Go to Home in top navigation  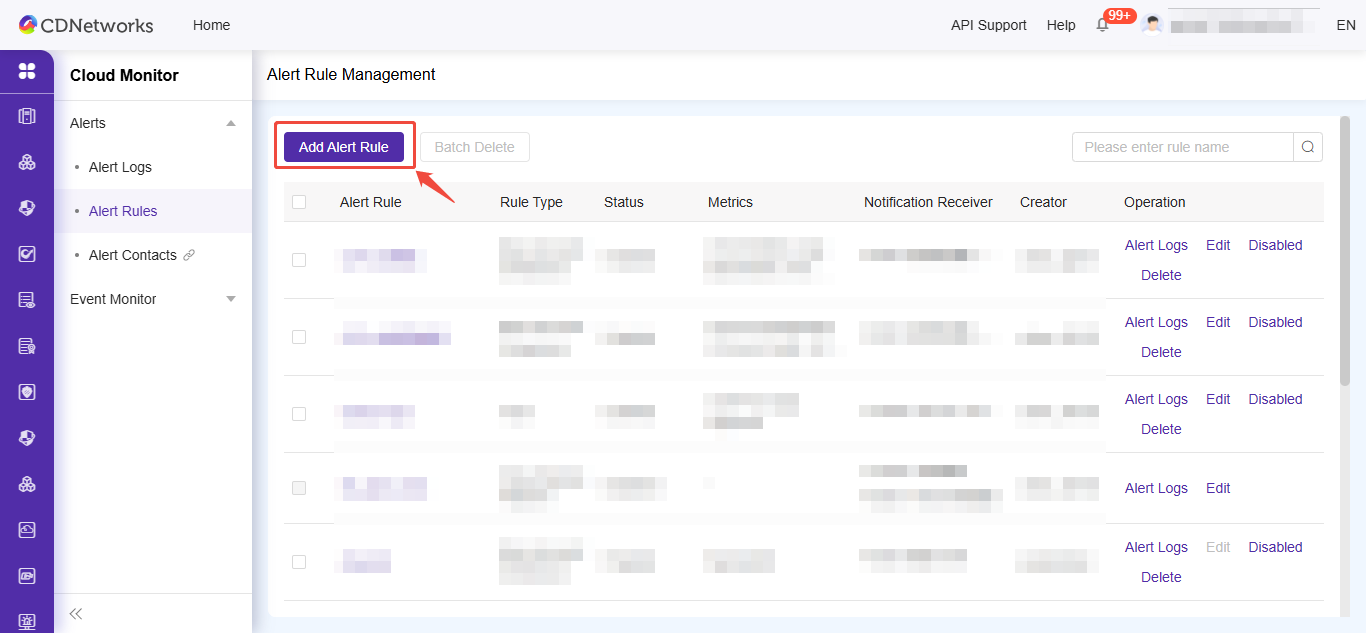tap(211, 25)
